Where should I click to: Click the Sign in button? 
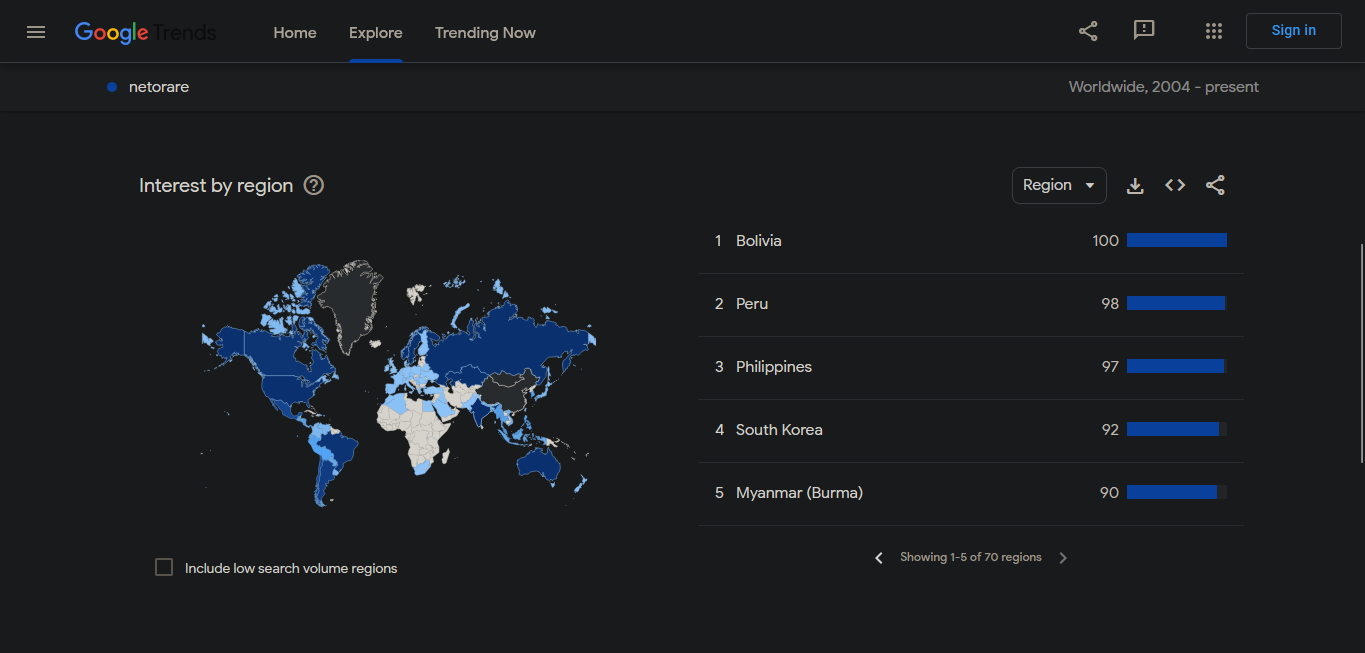point(1294,31)
